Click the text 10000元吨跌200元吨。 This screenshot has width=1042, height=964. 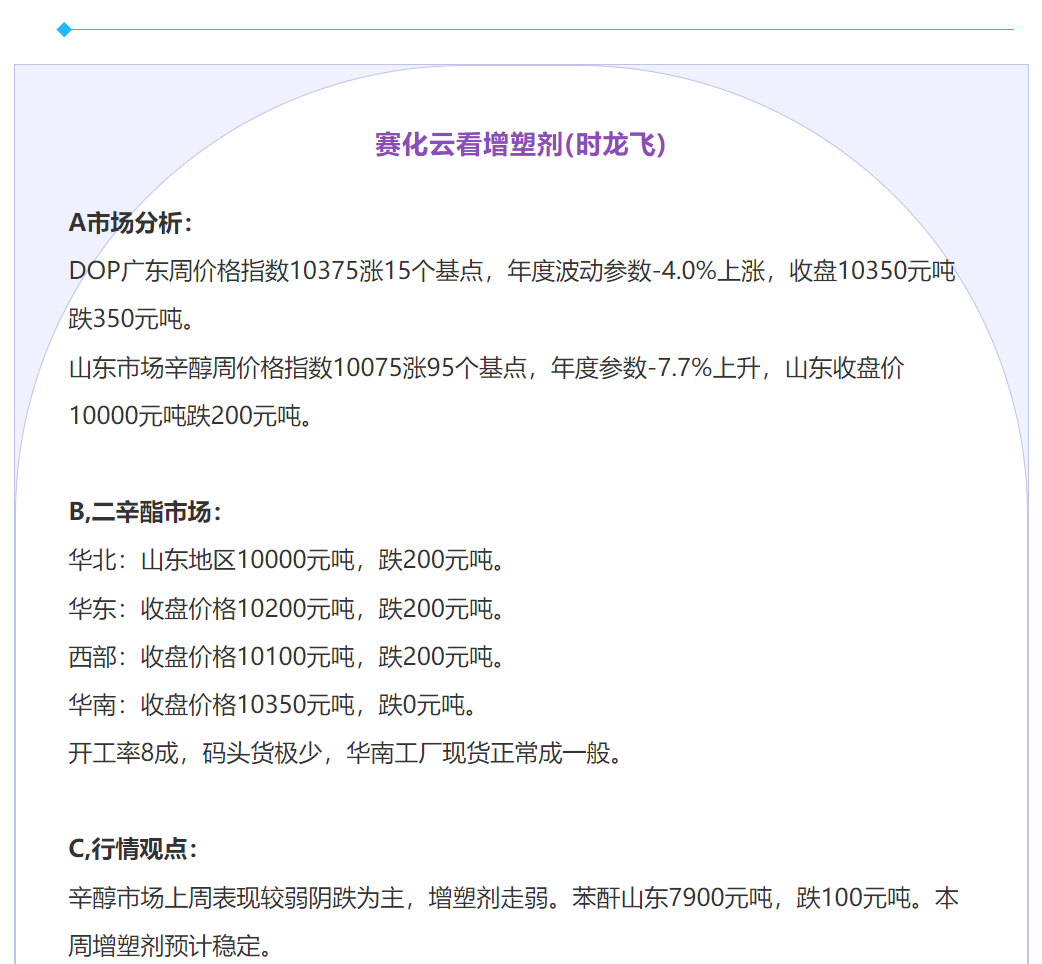(191, 416)
